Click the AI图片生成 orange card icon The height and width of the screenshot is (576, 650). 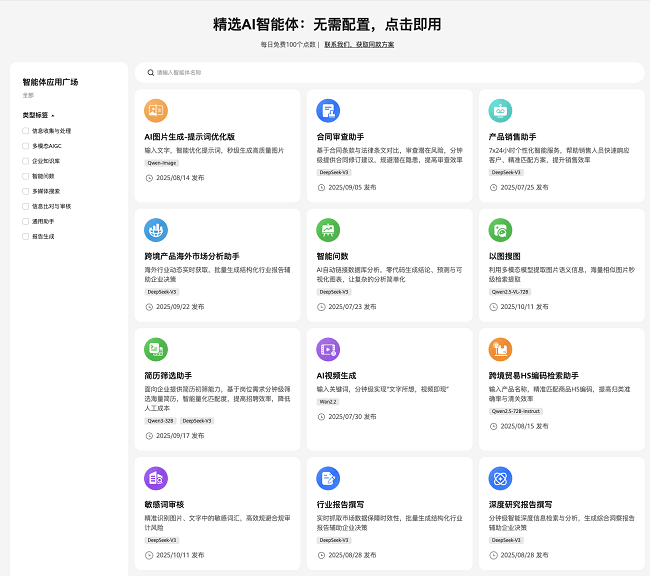[156, 111]
